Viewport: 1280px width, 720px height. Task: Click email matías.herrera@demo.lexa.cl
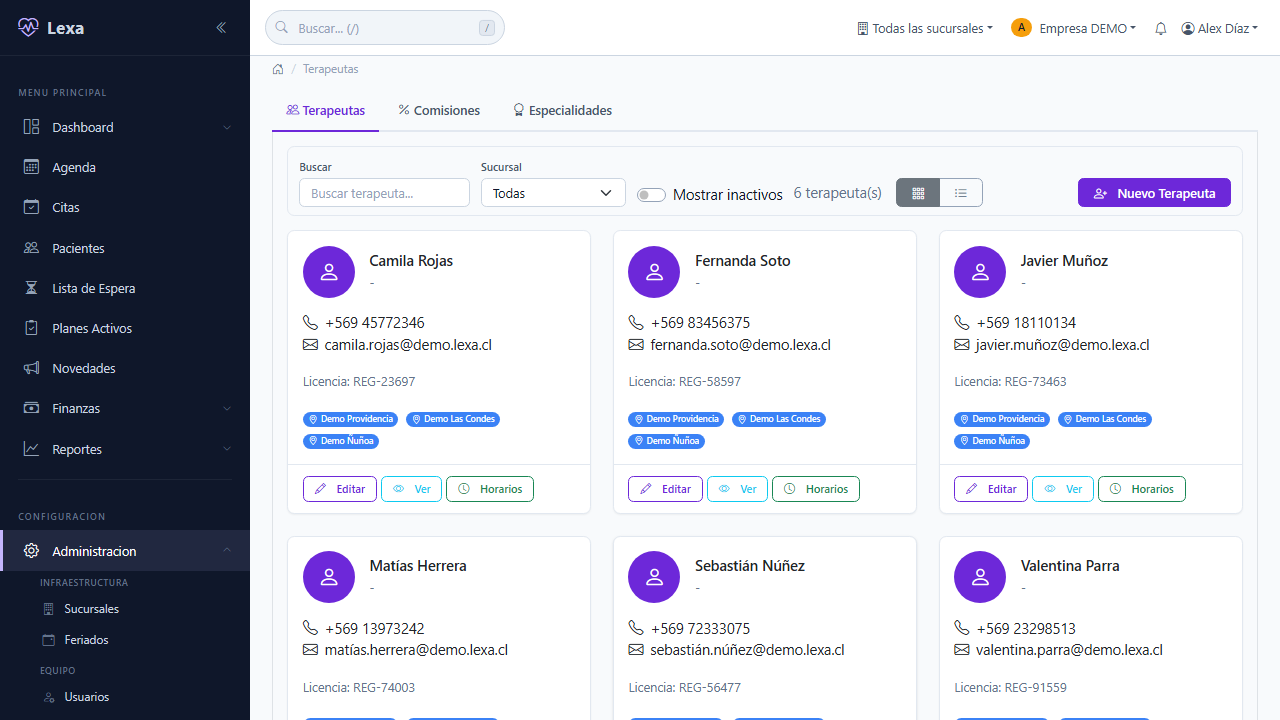coord(416,650)
